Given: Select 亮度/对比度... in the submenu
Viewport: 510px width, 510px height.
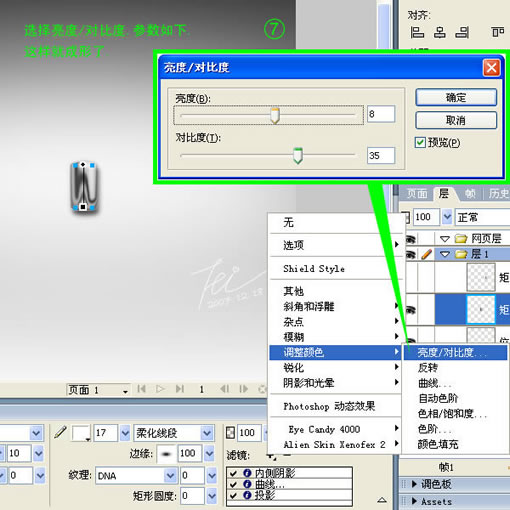Looking at the screenshot, I should (x=455, y=352).
